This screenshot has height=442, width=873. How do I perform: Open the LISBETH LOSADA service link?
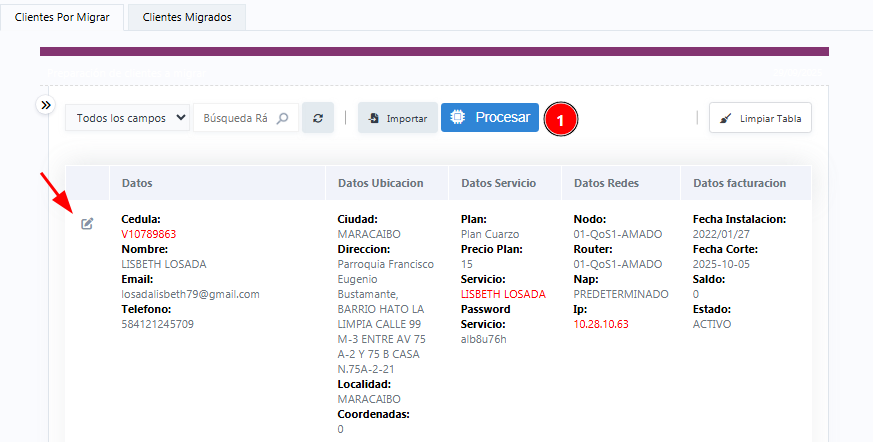coord(503,294)
